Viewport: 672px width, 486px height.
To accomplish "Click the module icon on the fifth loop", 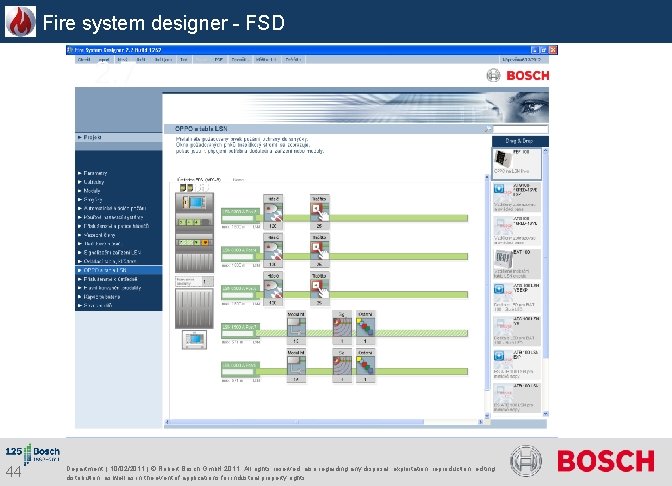I will tap(296, 366).
